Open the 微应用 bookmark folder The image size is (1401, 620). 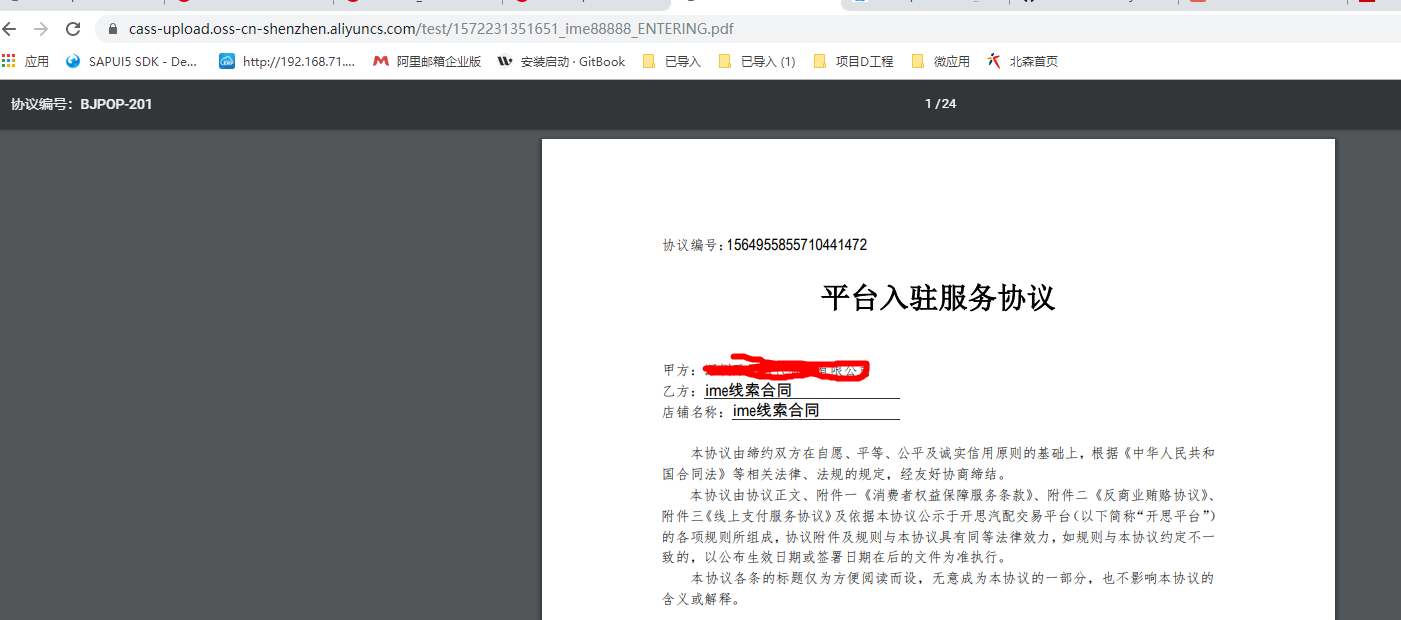(940, 61)
